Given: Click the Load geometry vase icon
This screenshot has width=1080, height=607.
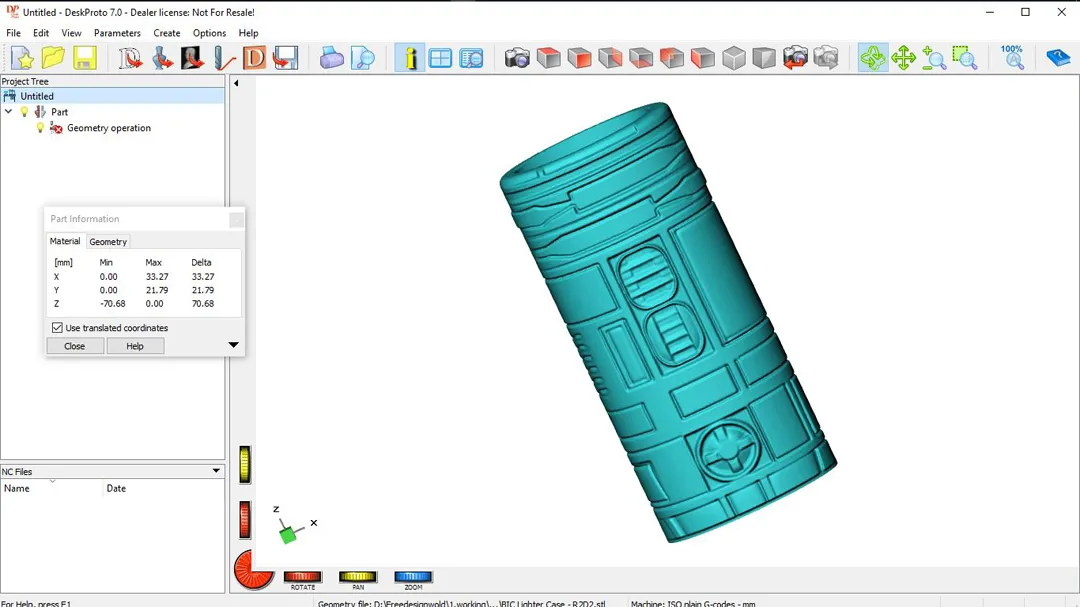Looking at the screenshot, I should pyautogui.click(x=162, y=58).
